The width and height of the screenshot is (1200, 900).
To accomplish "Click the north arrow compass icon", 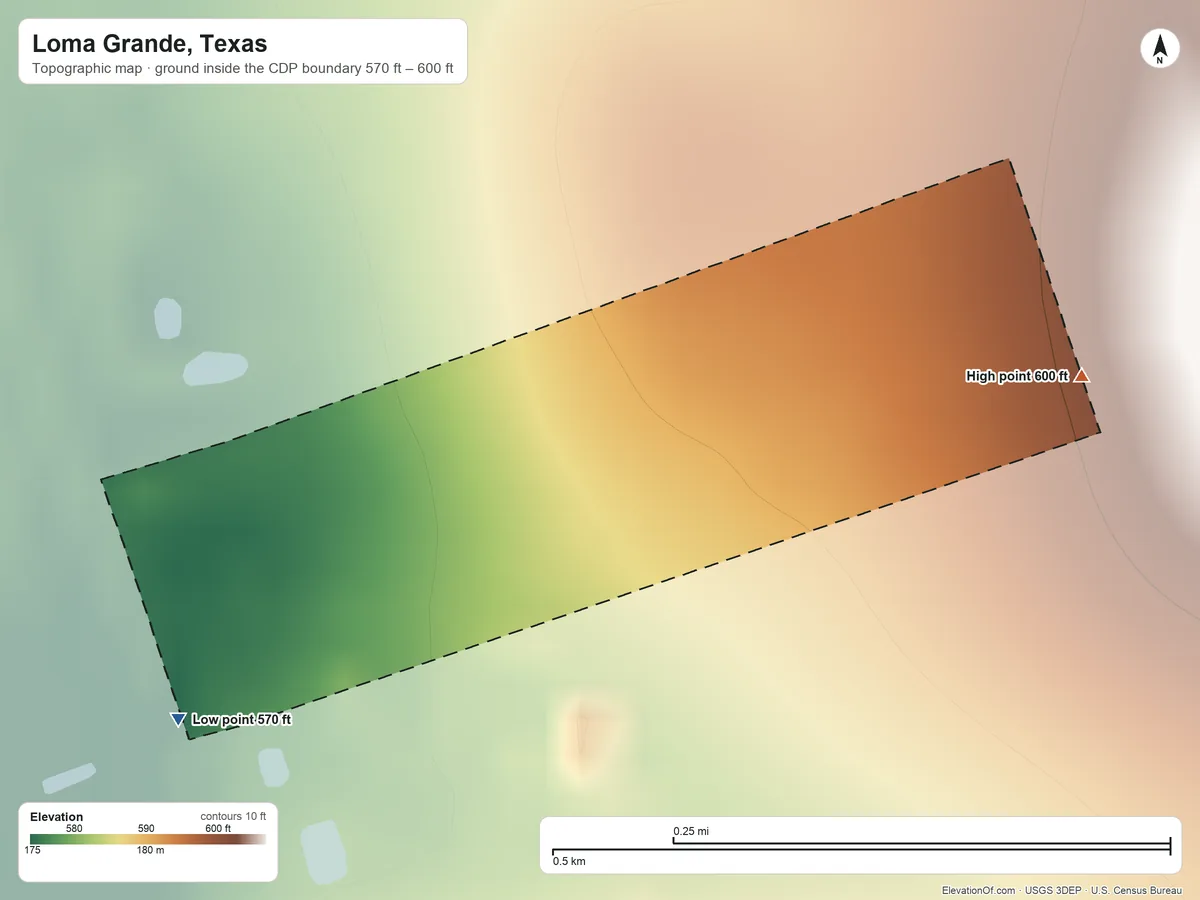I will click(1159, 49).
